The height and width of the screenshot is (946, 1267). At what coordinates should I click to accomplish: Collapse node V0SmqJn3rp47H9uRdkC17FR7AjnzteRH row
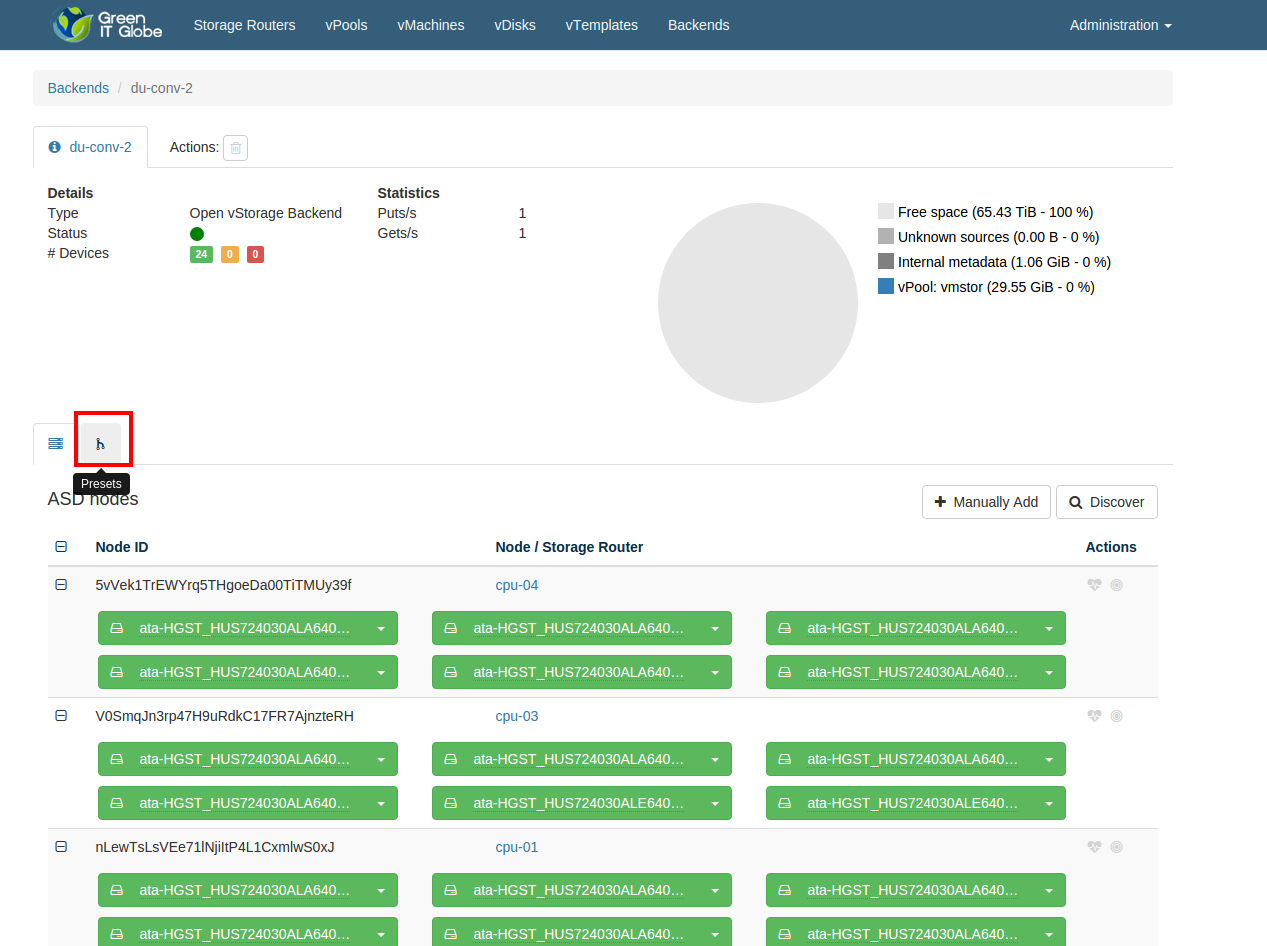[x=61, y=716]
